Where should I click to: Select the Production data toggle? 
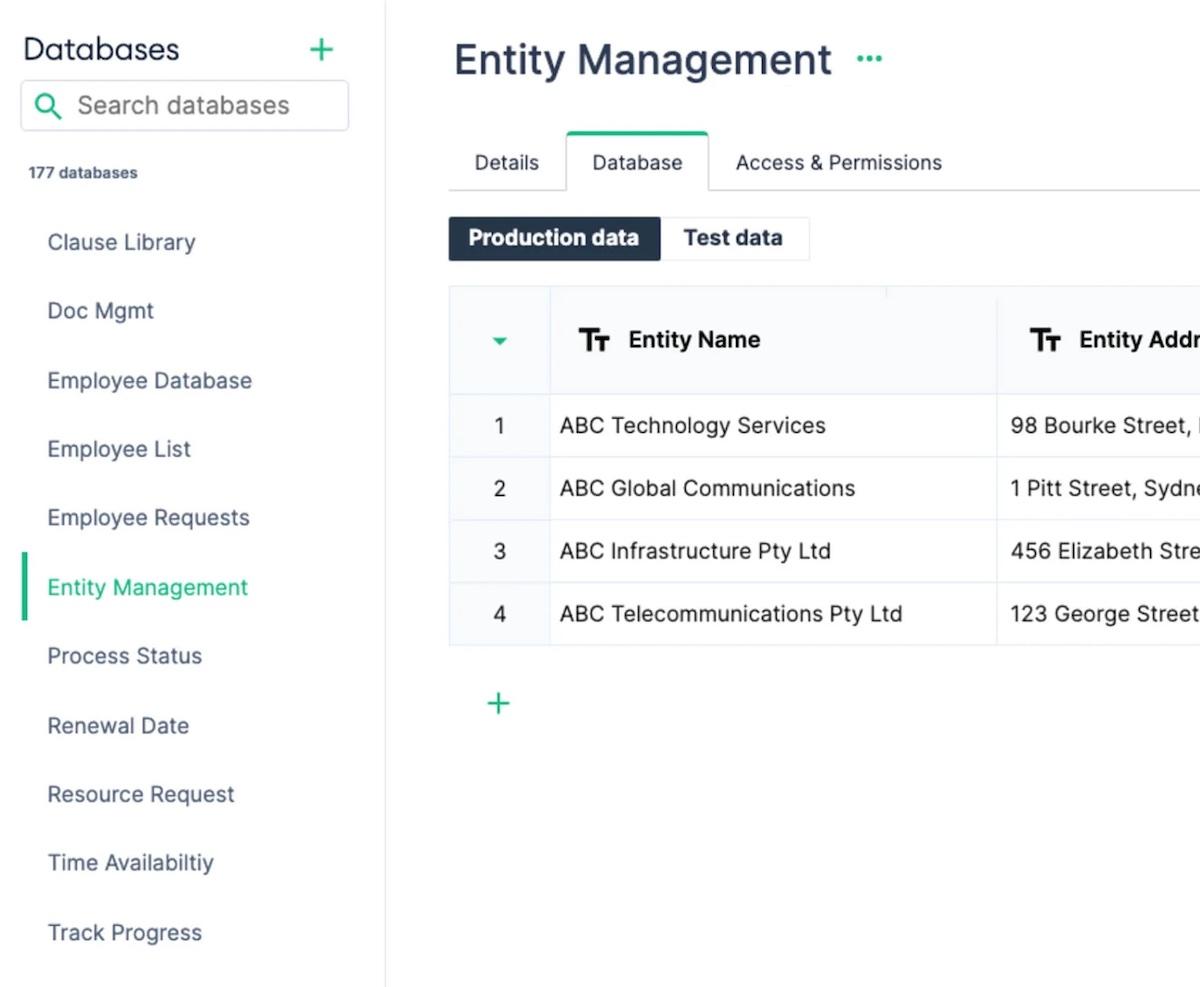pyautogui.click(x=554, y=238)
